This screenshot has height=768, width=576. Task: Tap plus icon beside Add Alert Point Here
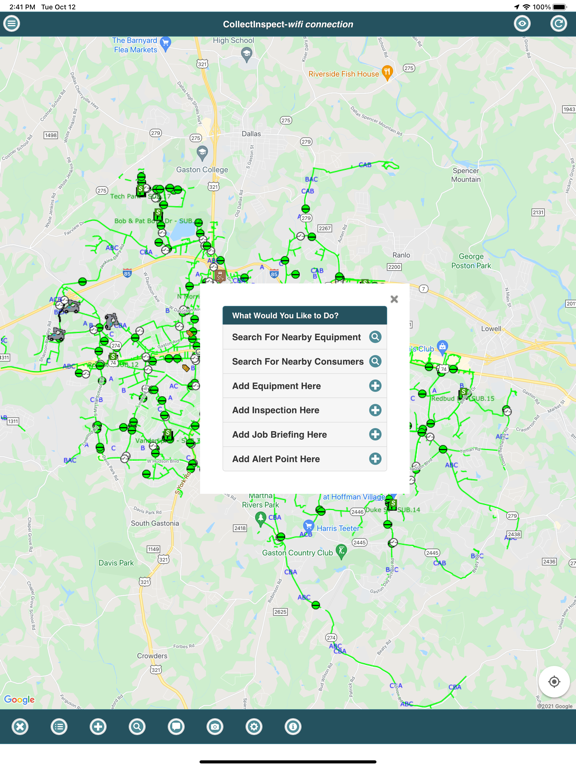point(375,459)
